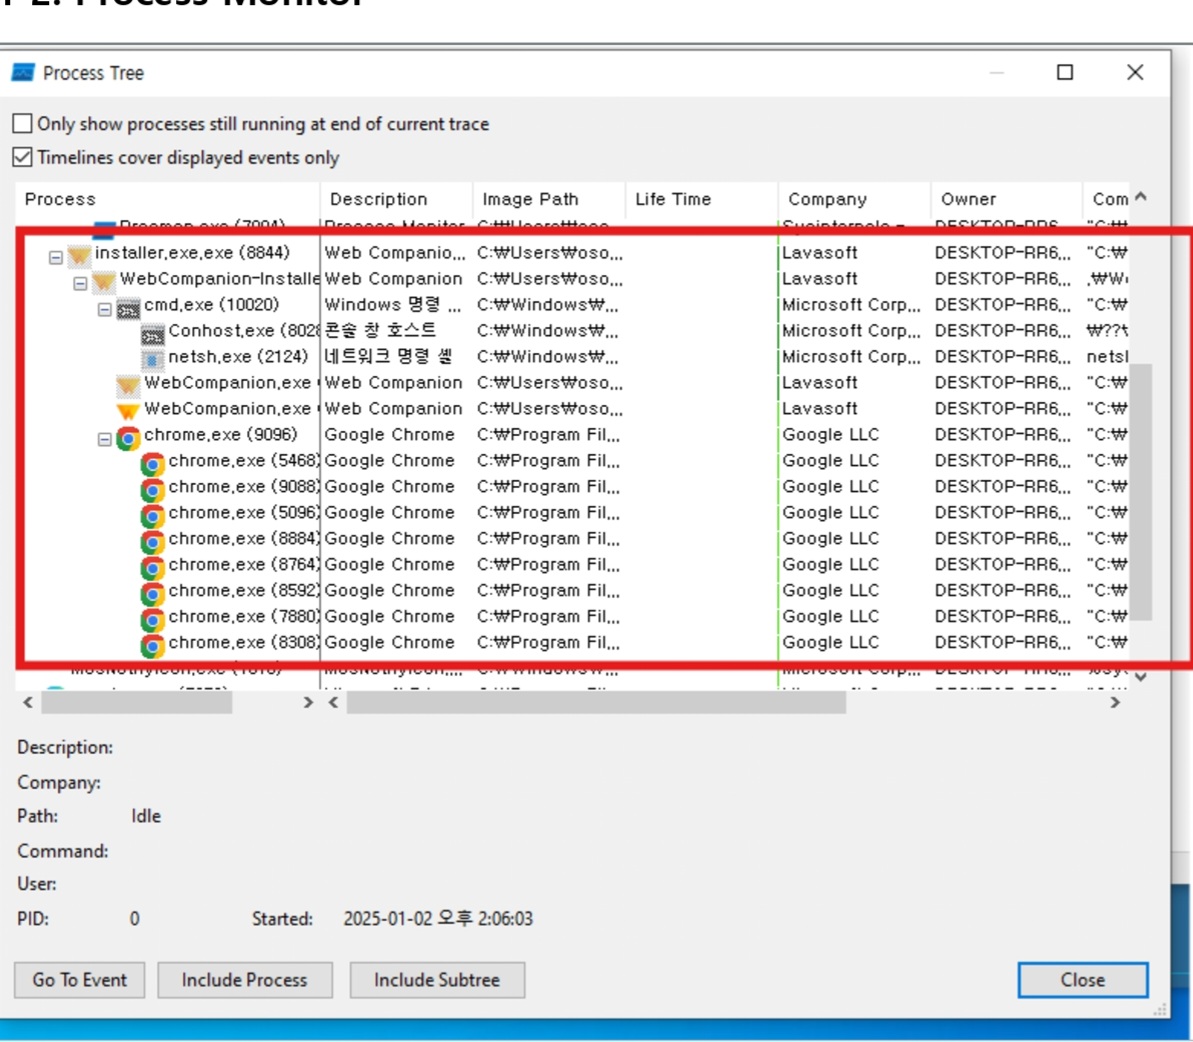Viewport: 1193px width, 1042px height.
Task: Click Google LLC cell of chrome.exe (9096) row
Action: tap(830, 434)
